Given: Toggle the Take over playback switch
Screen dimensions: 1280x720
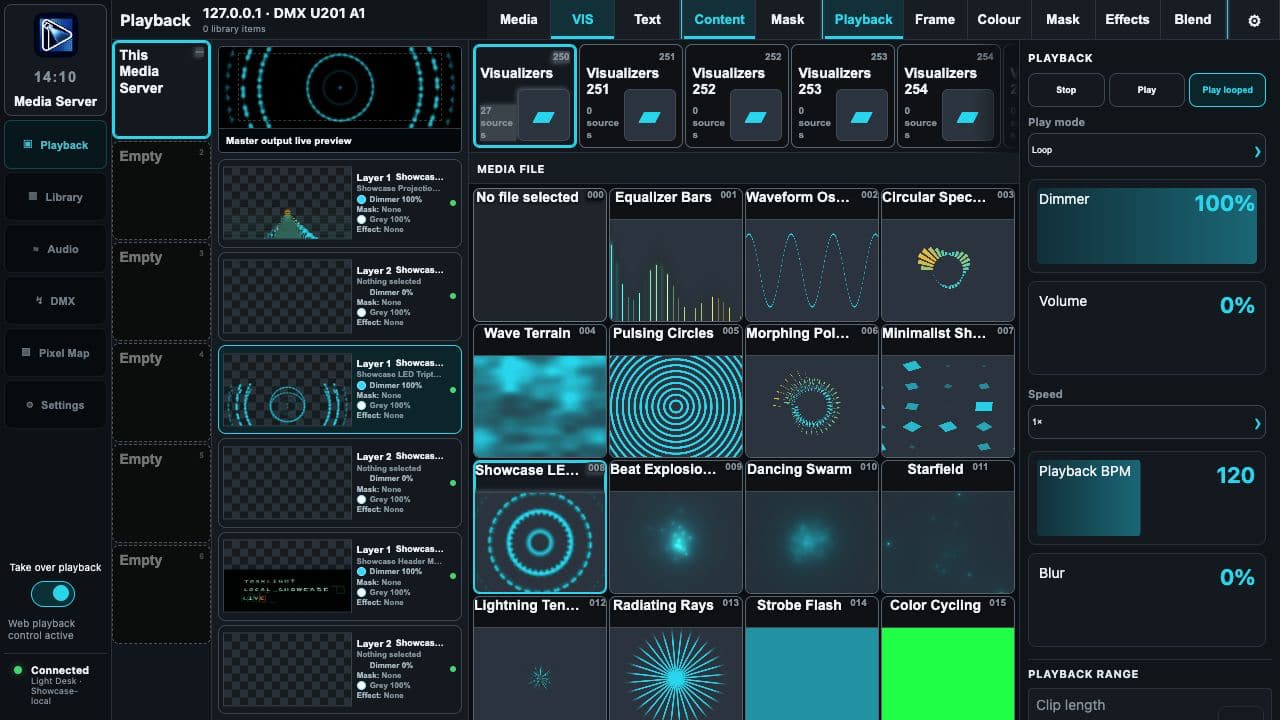Looking at the screenshot, I should 53,594.
